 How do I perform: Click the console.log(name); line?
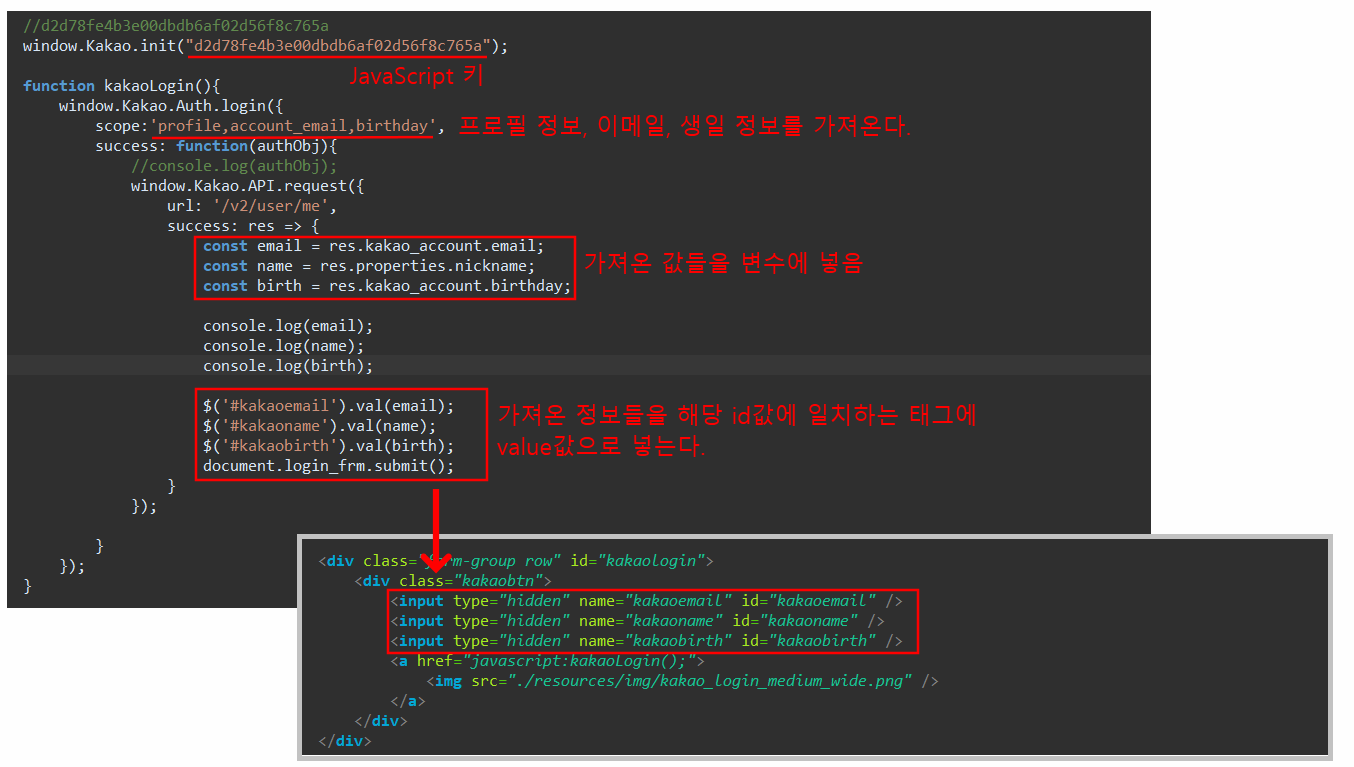point(284,346)
